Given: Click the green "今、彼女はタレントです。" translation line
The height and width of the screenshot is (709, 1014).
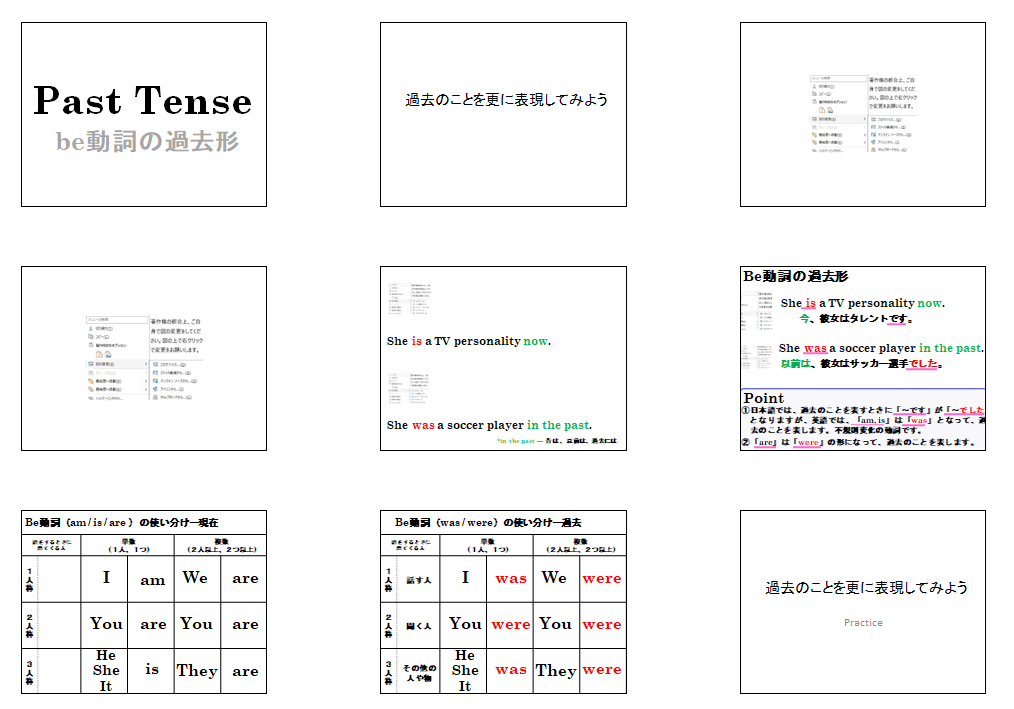Looking at the screenshot, I should click(x=856, y=318).
